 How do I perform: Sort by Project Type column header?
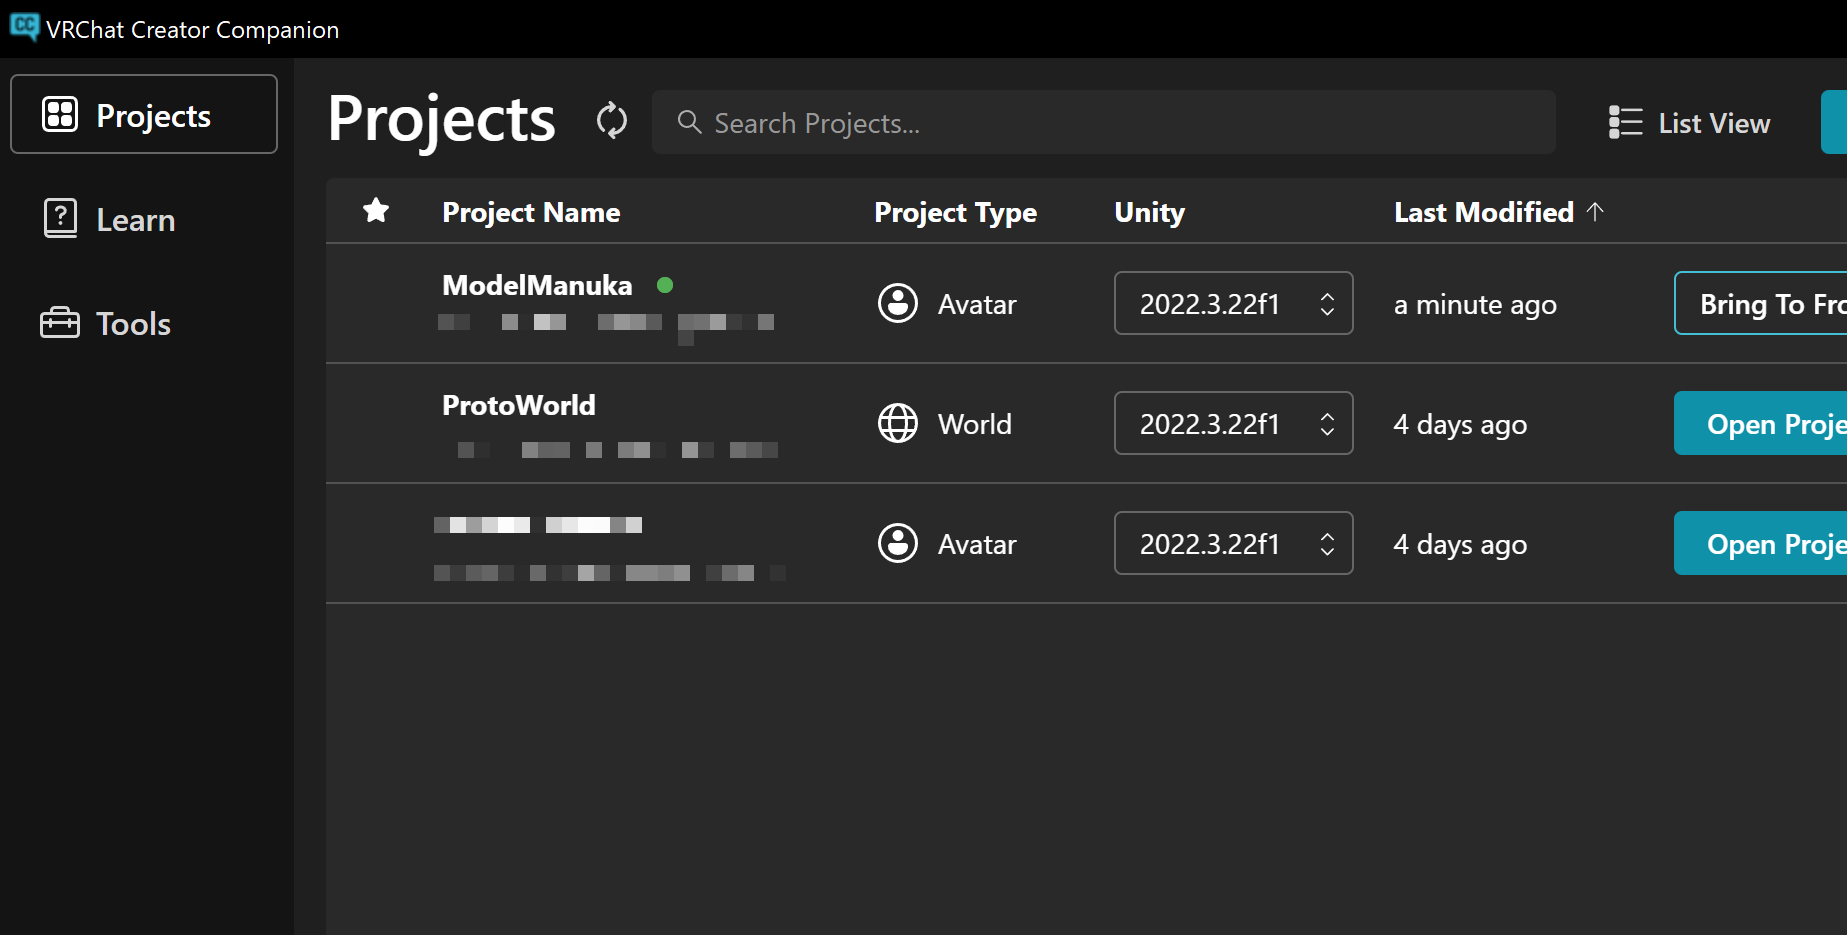955,212
